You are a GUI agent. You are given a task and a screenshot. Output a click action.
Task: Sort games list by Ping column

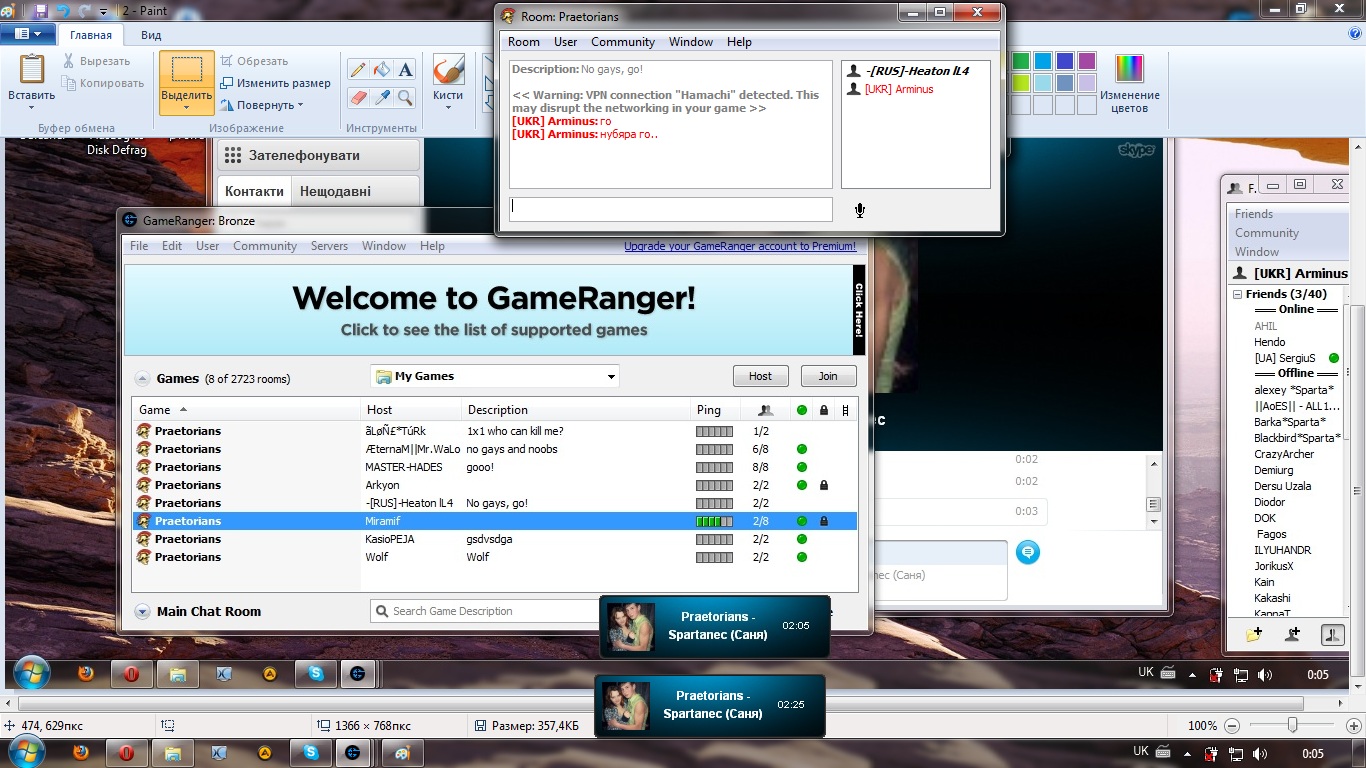tap(715, 410)
